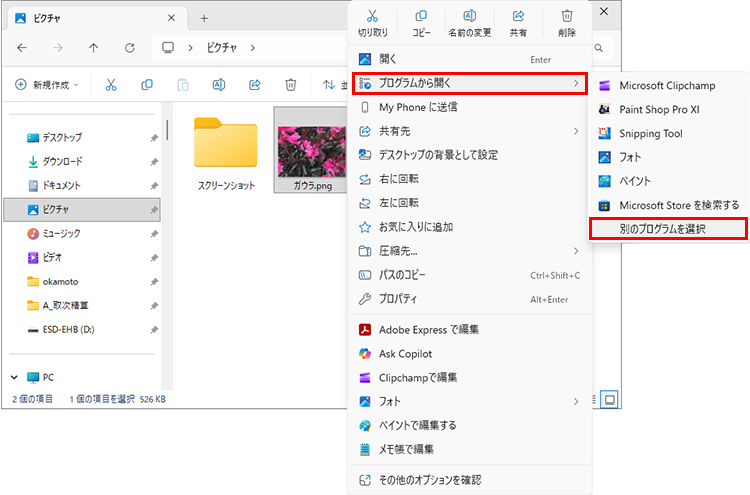Click the up arrow navigation button

[x=93, y=47]
